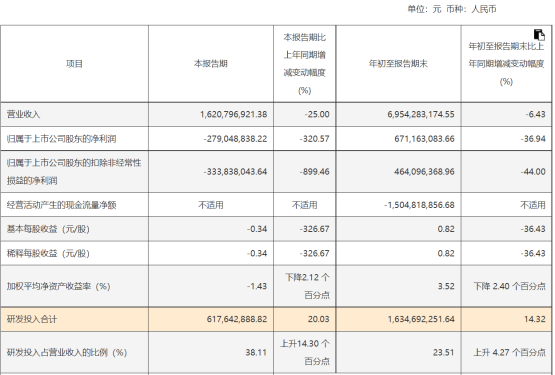The width and height of the screenshot is (555, 375).
Task: Select the 营业收入 row label
Action: coord(23,114)
